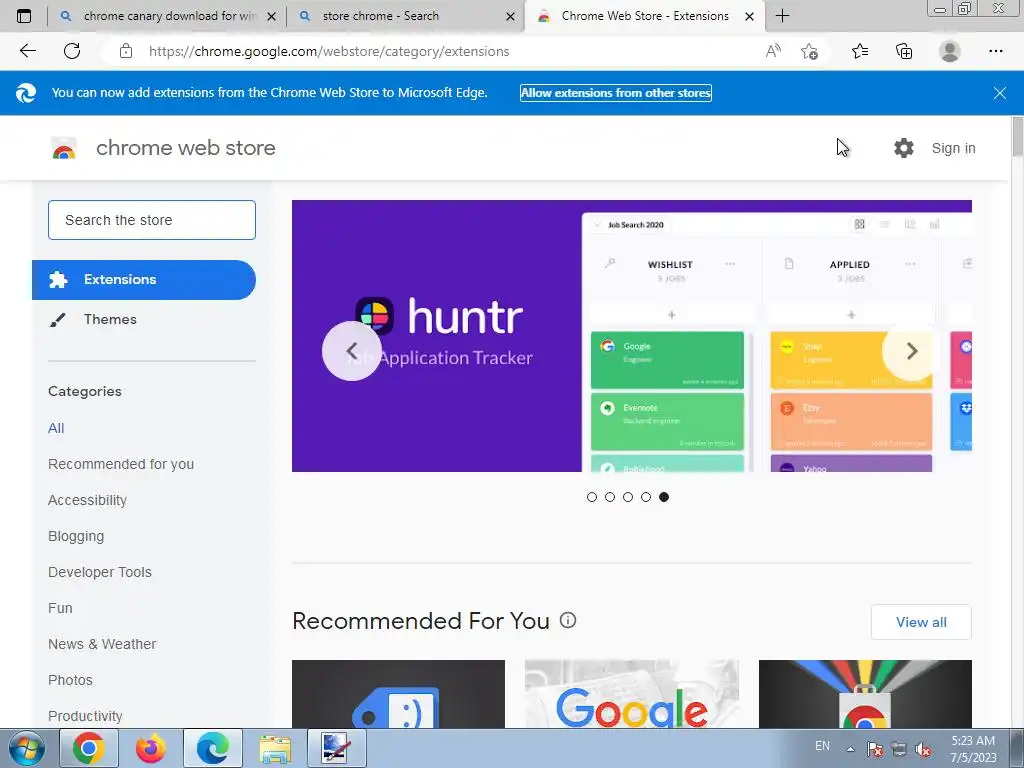
Task: Select first carousel dot indicator
Action: point(592,497)
